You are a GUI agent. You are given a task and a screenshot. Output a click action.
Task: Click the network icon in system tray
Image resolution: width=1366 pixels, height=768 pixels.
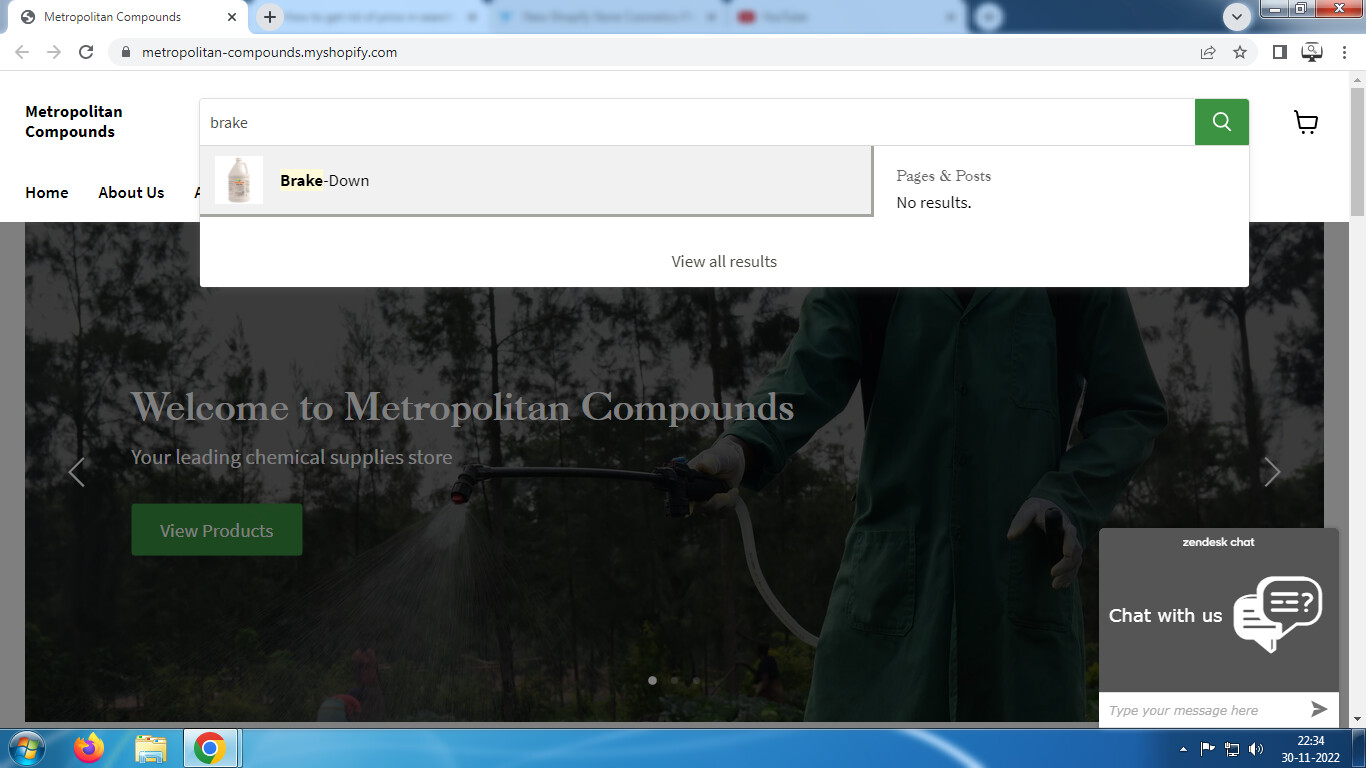tap(1232, 749)
